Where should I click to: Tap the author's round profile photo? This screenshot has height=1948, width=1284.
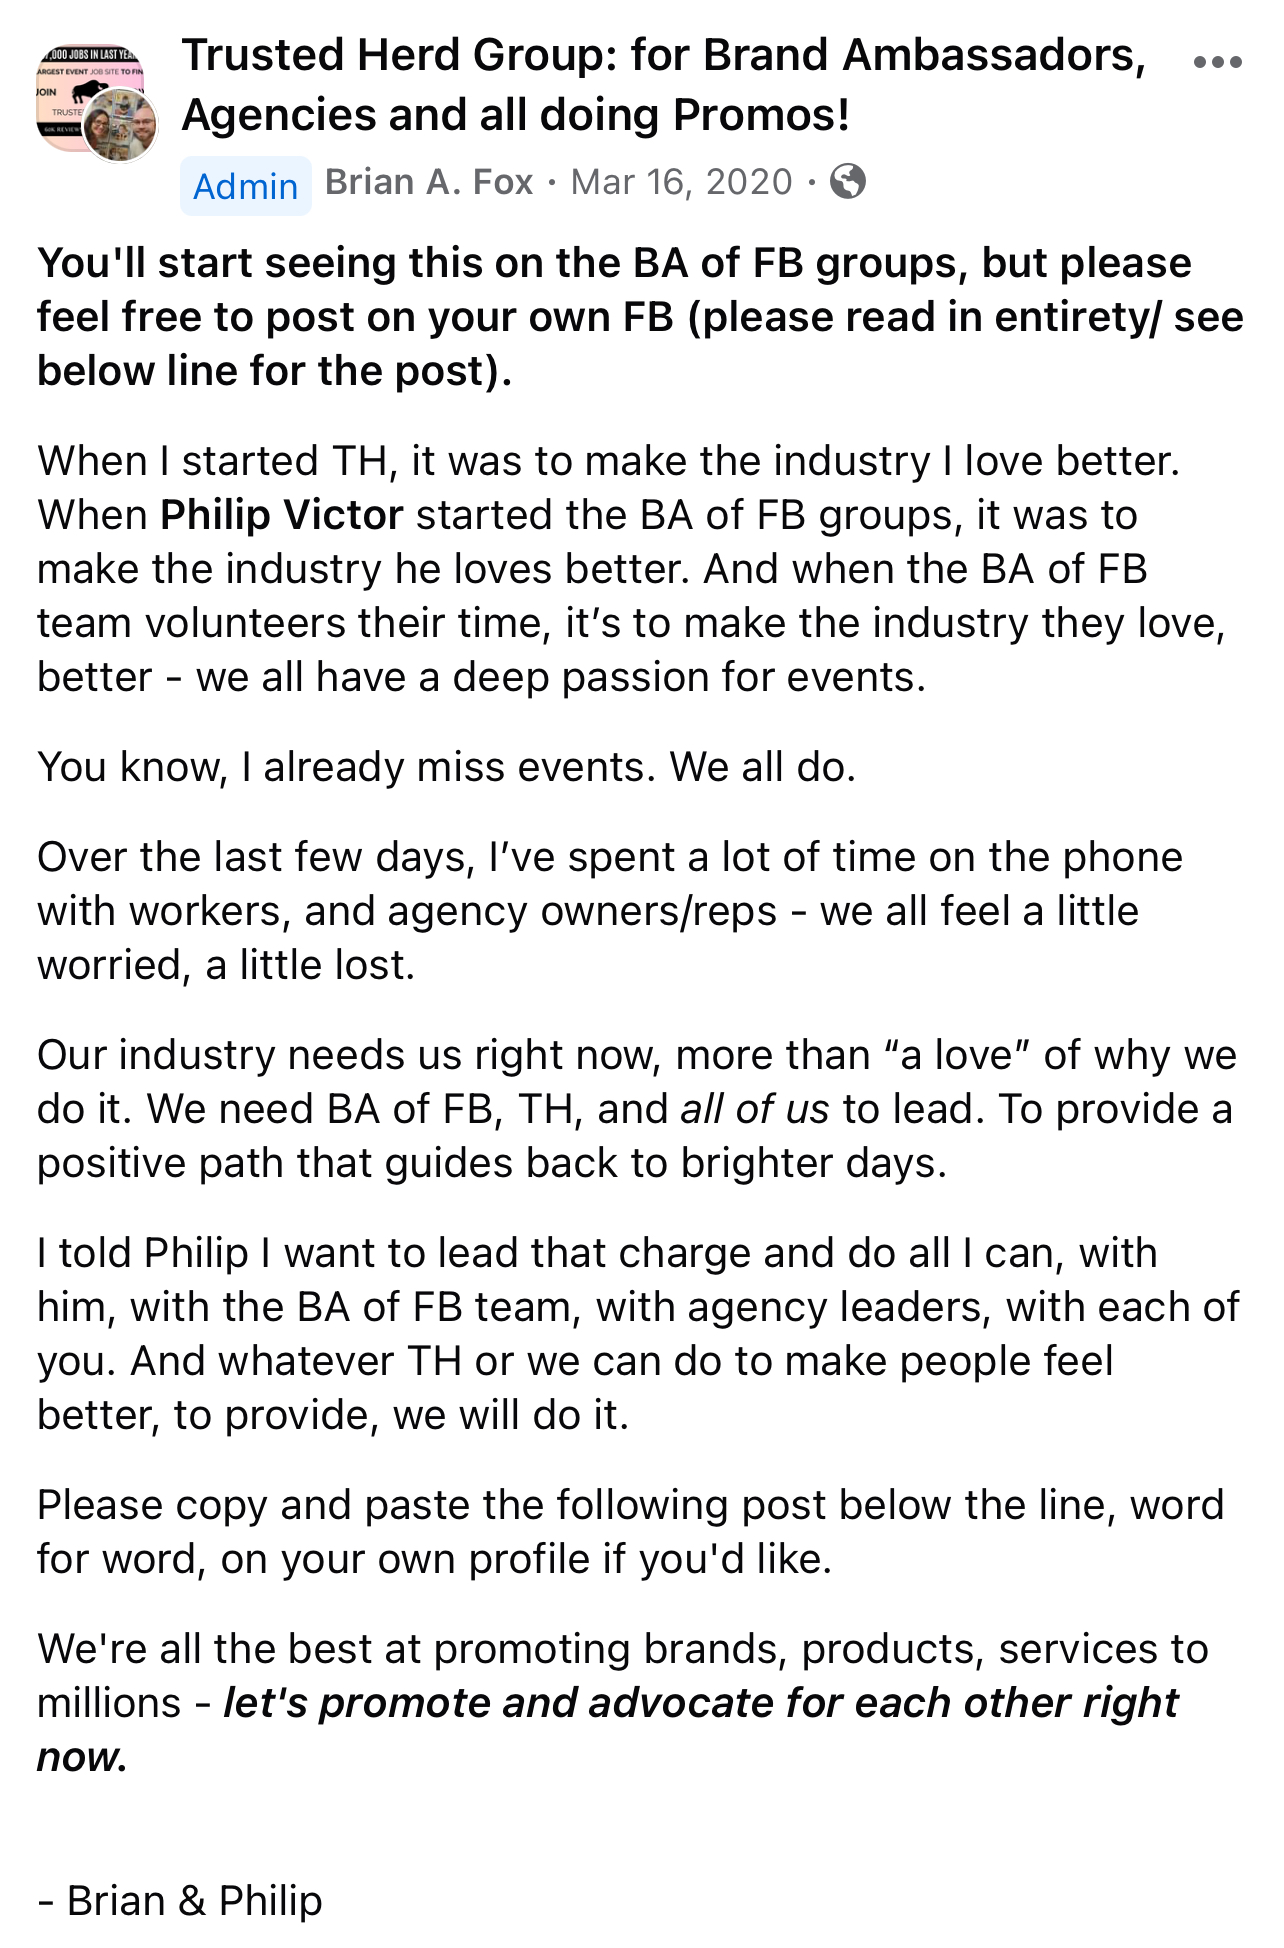[x=119, y=126]
